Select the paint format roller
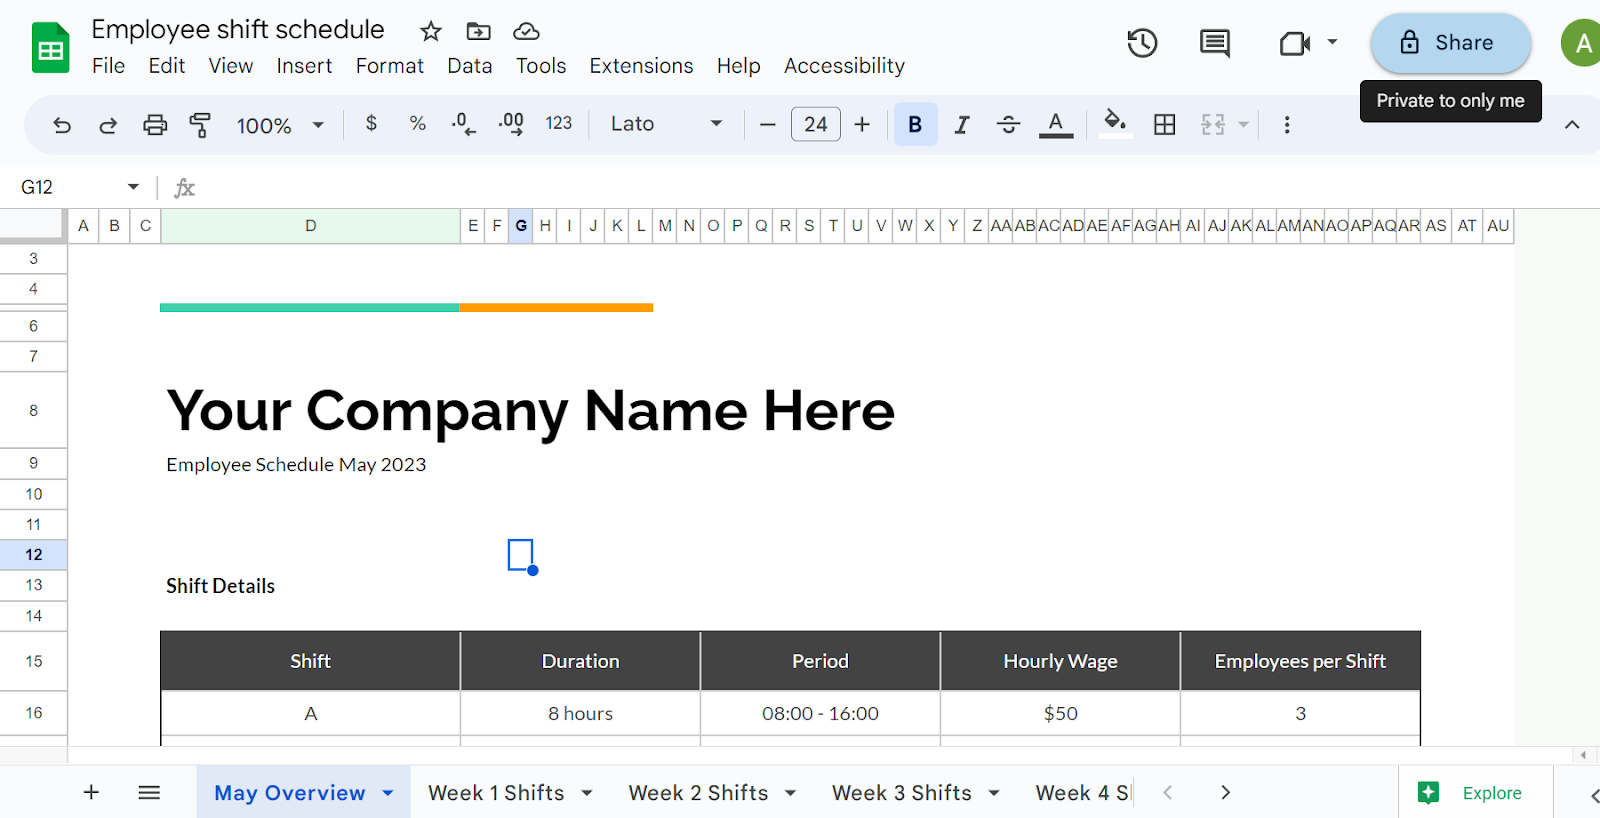Viewport: 1600px width, 818px height. click(200, 125)
